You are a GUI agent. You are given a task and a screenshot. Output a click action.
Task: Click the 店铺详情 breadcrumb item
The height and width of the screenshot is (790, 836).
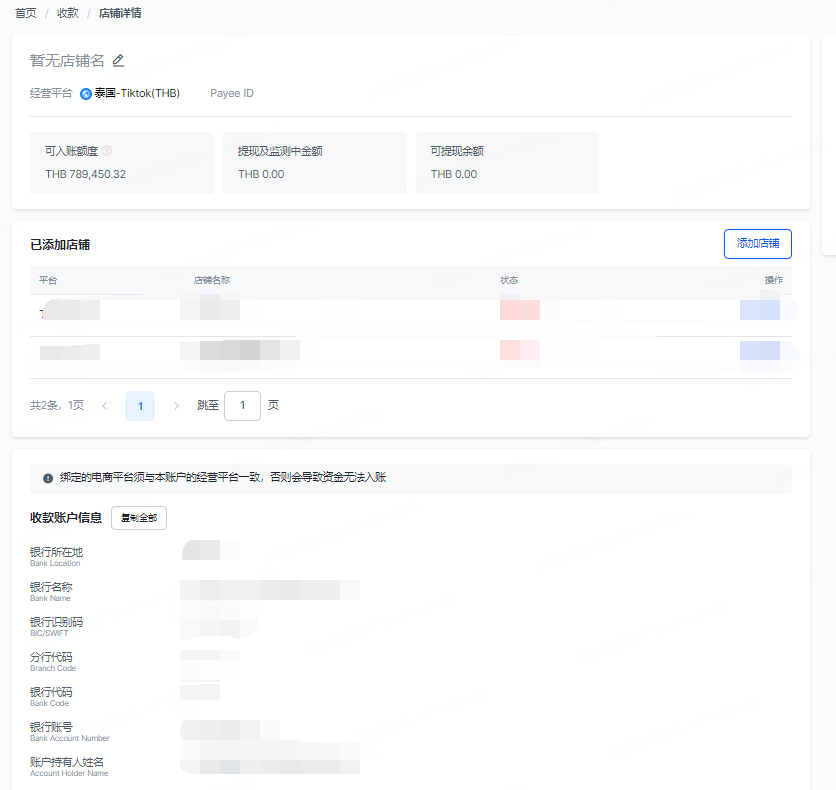pyautogui.click(x=120, y=13)
